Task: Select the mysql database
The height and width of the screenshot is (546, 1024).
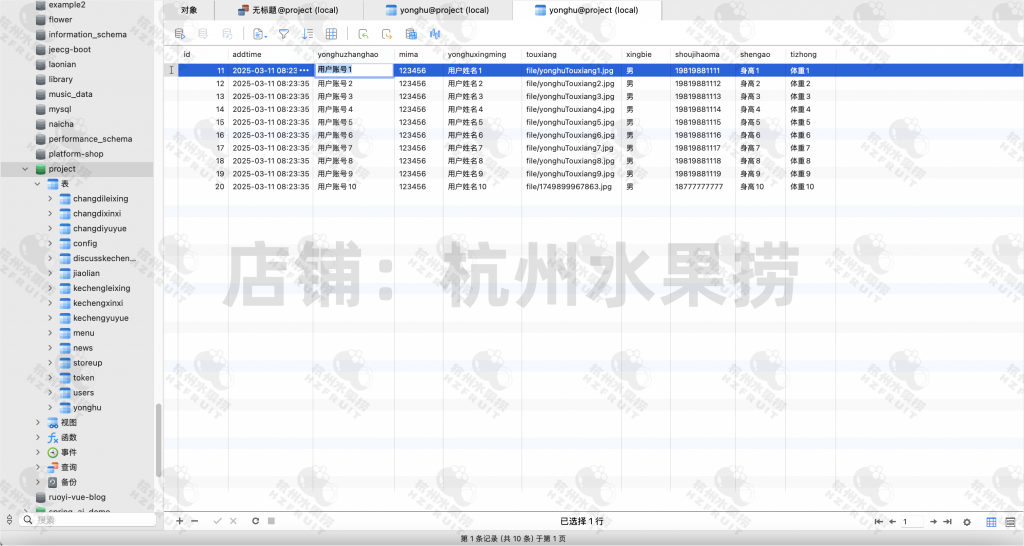Action: click(59, 109)
